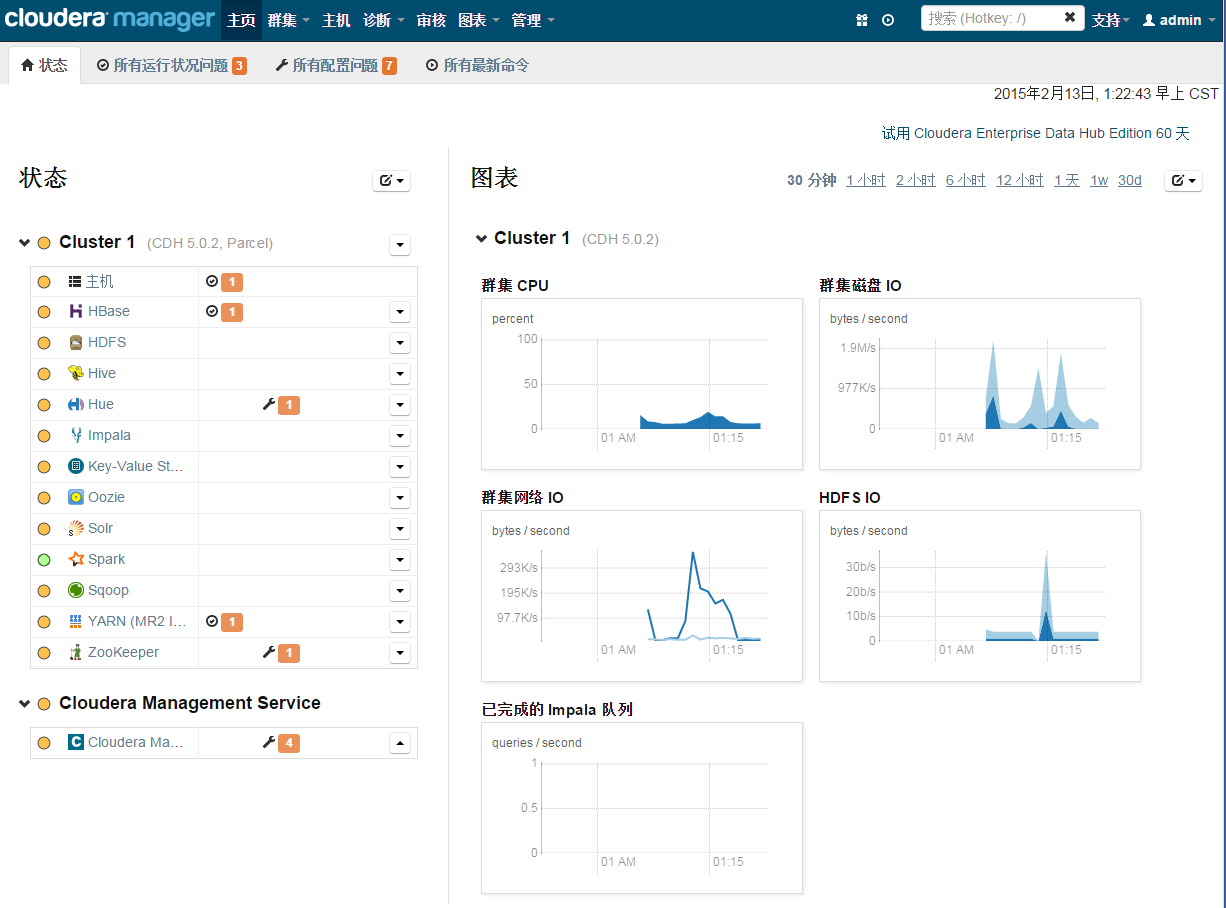Switch to the 所有配置问题 tab
1226x908 pixels.
tap(335, 66)
